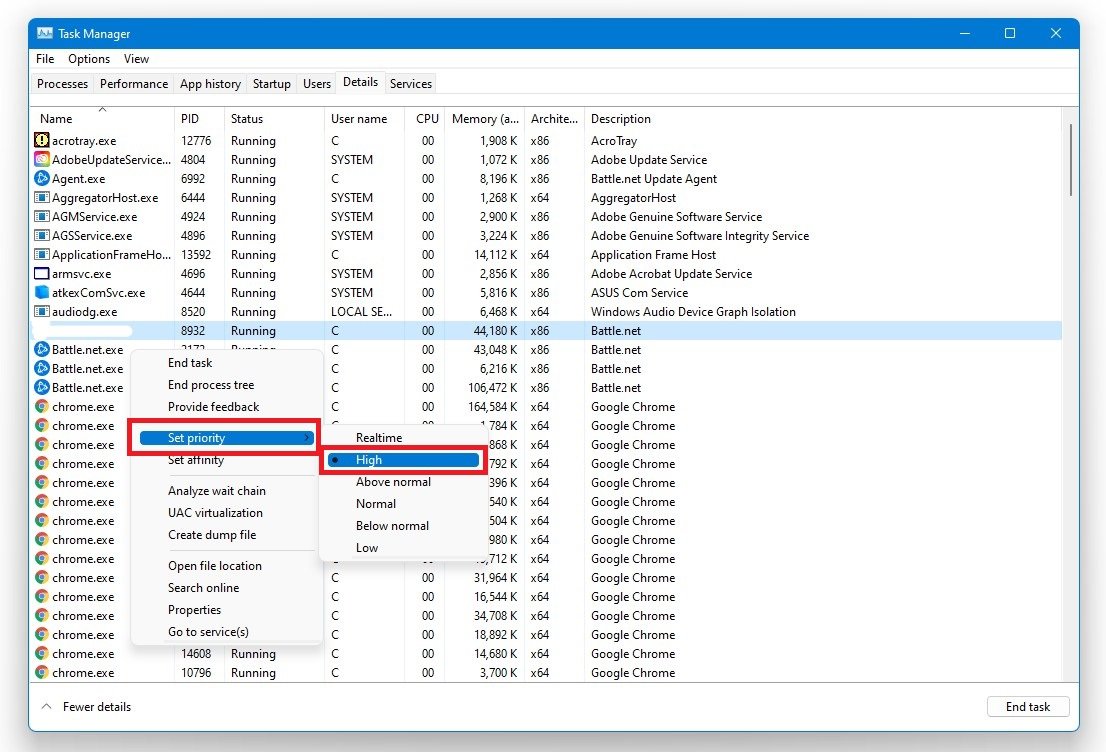
Task: Click the acrotray.exe process icon
Action: tap(42, 141)
